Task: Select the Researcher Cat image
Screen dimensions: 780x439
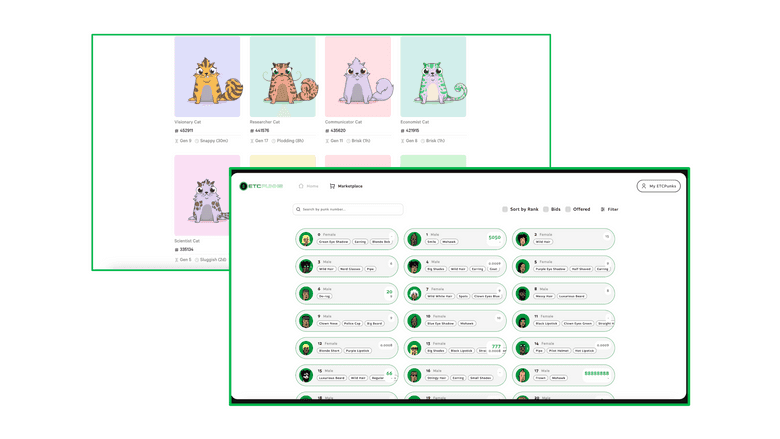Action: (x=282, y=77)
